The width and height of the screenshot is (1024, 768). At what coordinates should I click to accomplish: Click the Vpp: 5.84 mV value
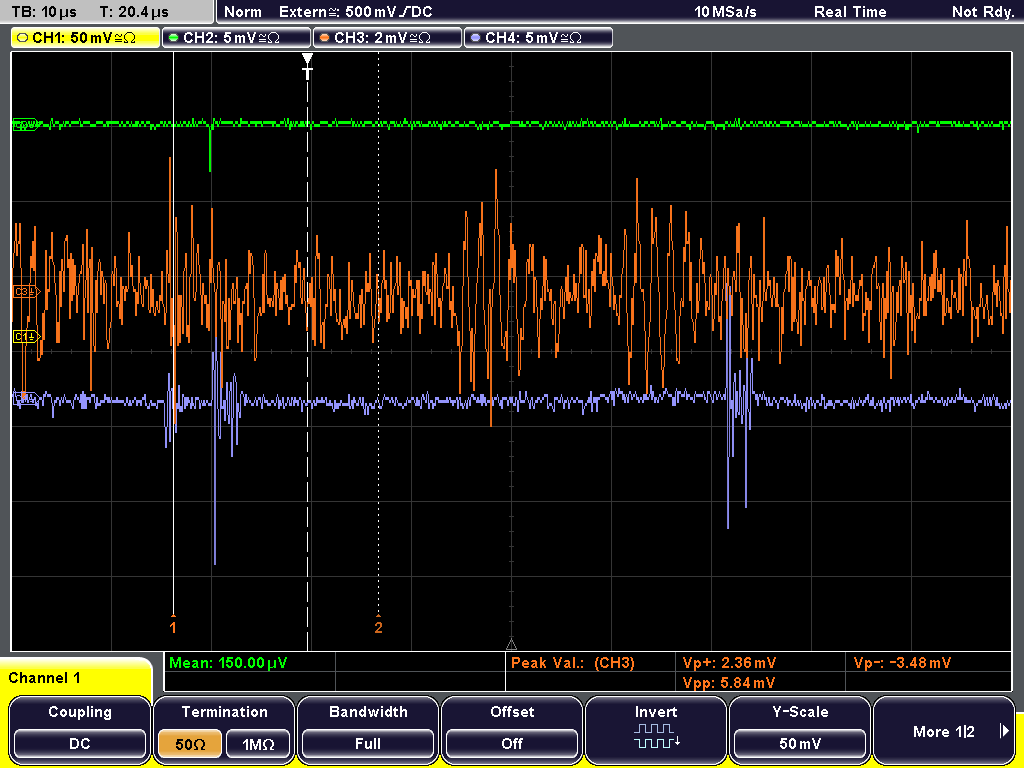pos(729,683)
